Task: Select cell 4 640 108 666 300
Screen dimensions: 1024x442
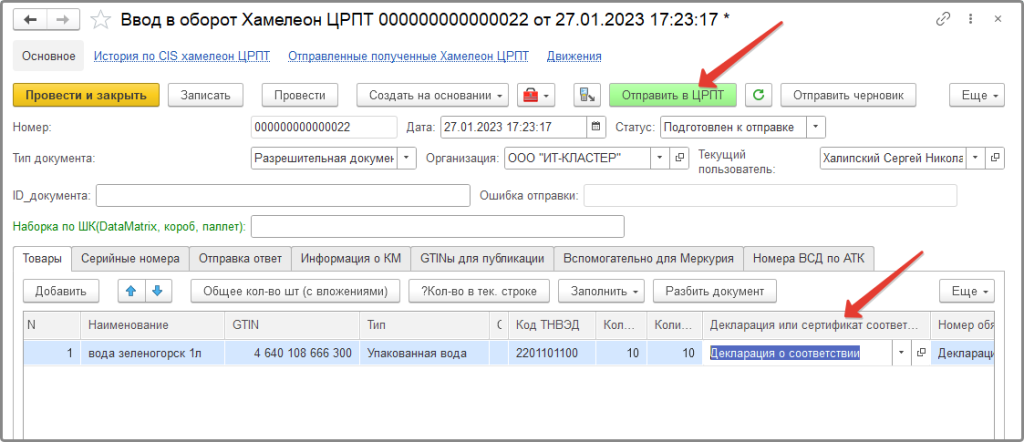Action: 292,353
